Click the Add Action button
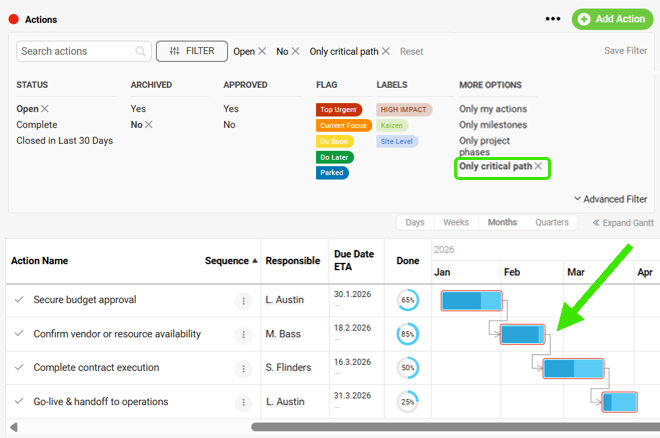This screenshot has width=660, height=438. [611, 19]
